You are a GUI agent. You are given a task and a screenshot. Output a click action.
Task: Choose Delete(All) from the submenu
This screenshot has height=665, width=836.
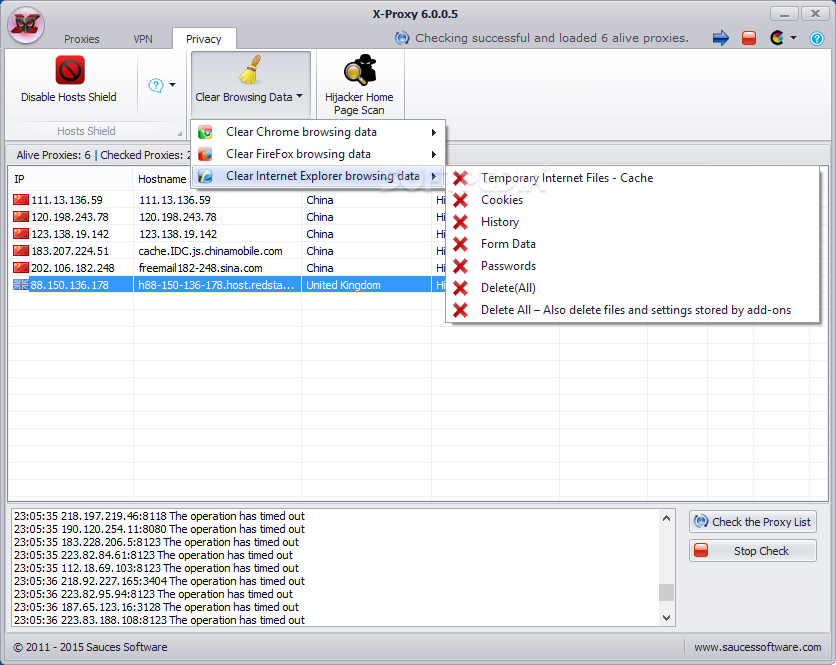click(633, 288)
